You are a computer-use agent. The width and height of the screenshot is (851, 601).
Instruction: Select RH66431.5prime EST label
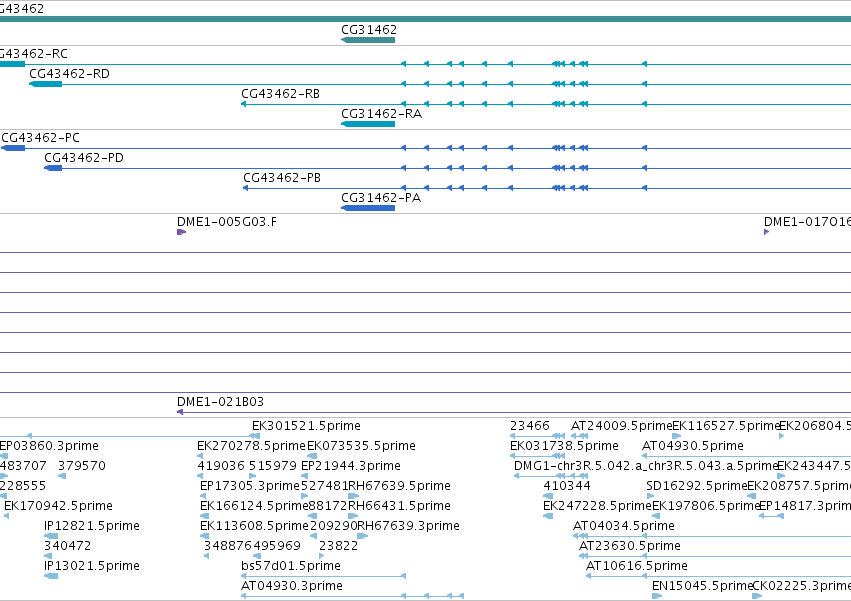pos(399,507)
